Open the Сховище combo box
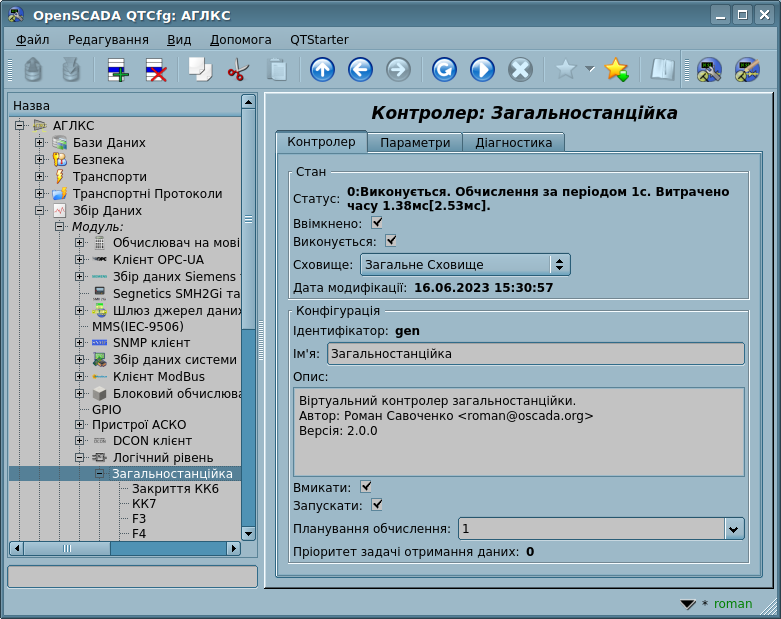The height and width of the screenshot is (619, 781). pyautogui.click(x=464, y=265)
